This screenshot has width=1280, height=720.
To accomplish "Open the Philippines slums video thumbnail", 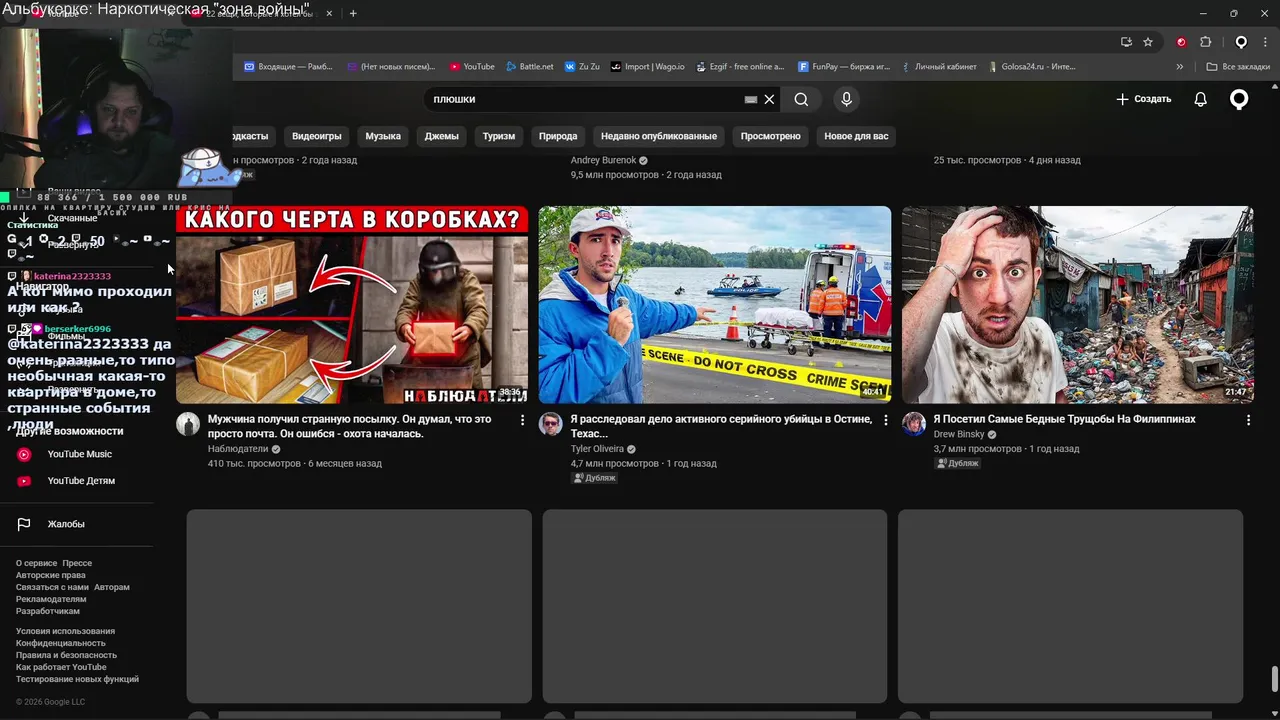I will coord(1078,305).
